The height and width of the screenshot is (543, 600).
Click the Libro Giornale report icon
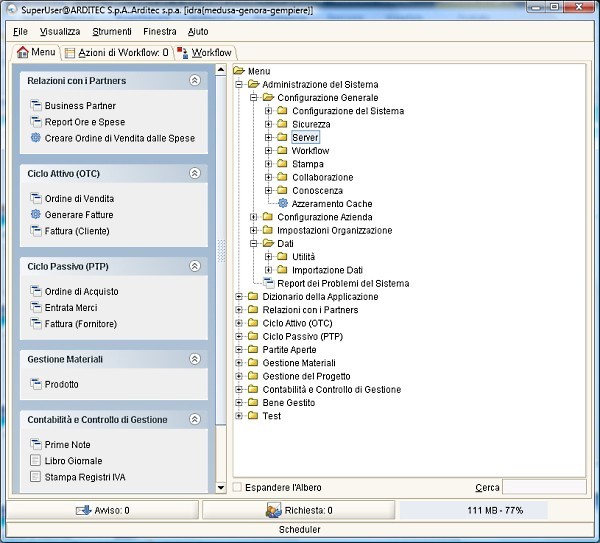pyautogui.click(x=36, y=460)
